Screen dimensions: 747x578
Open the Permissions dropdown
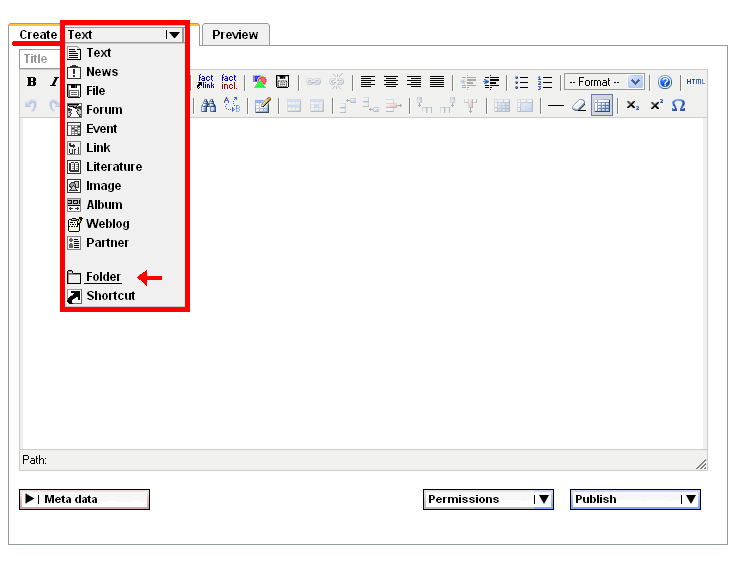[x=488, y=499]
